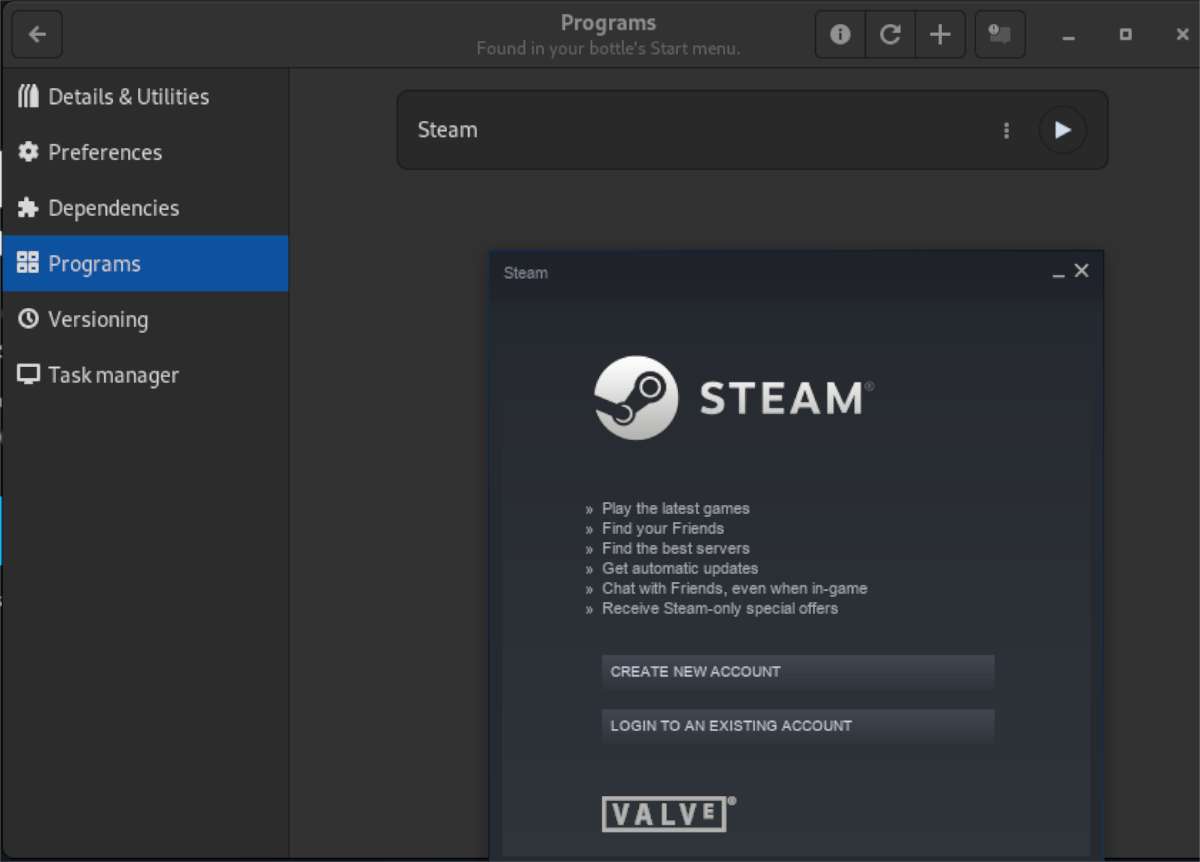This screenshot has width=1200, height=862.
Task: Add a new program with plus button
Action: point(940,35)
